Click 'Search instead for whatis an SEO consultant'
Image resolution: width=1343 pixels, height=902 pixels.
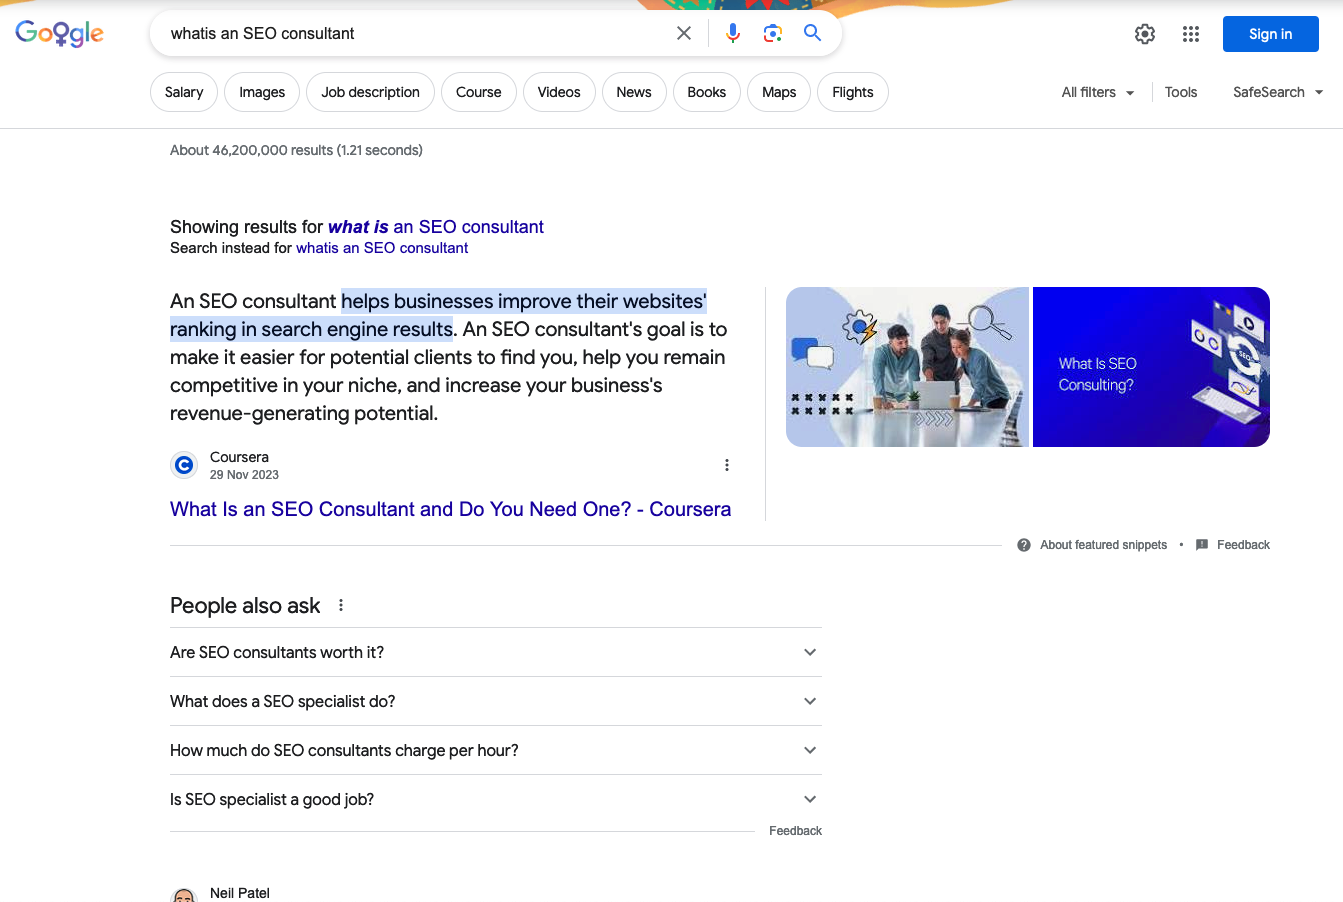[382, 247]
